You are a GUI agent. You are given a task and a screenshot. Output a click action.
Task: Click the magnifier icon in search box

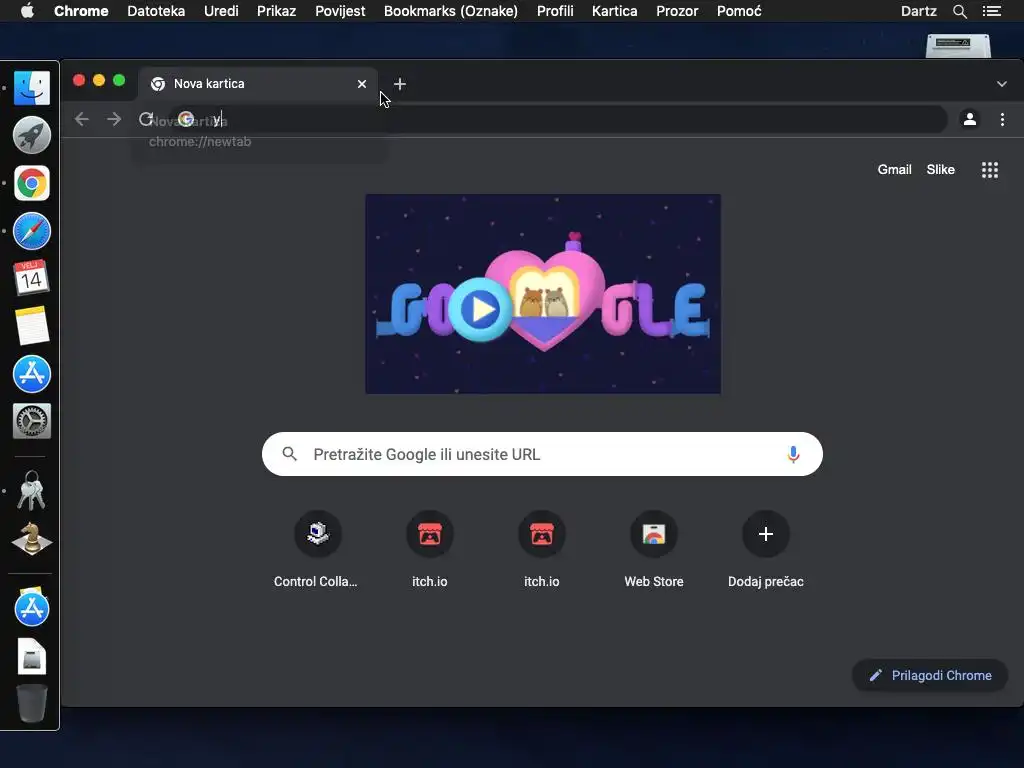(289, 454)
